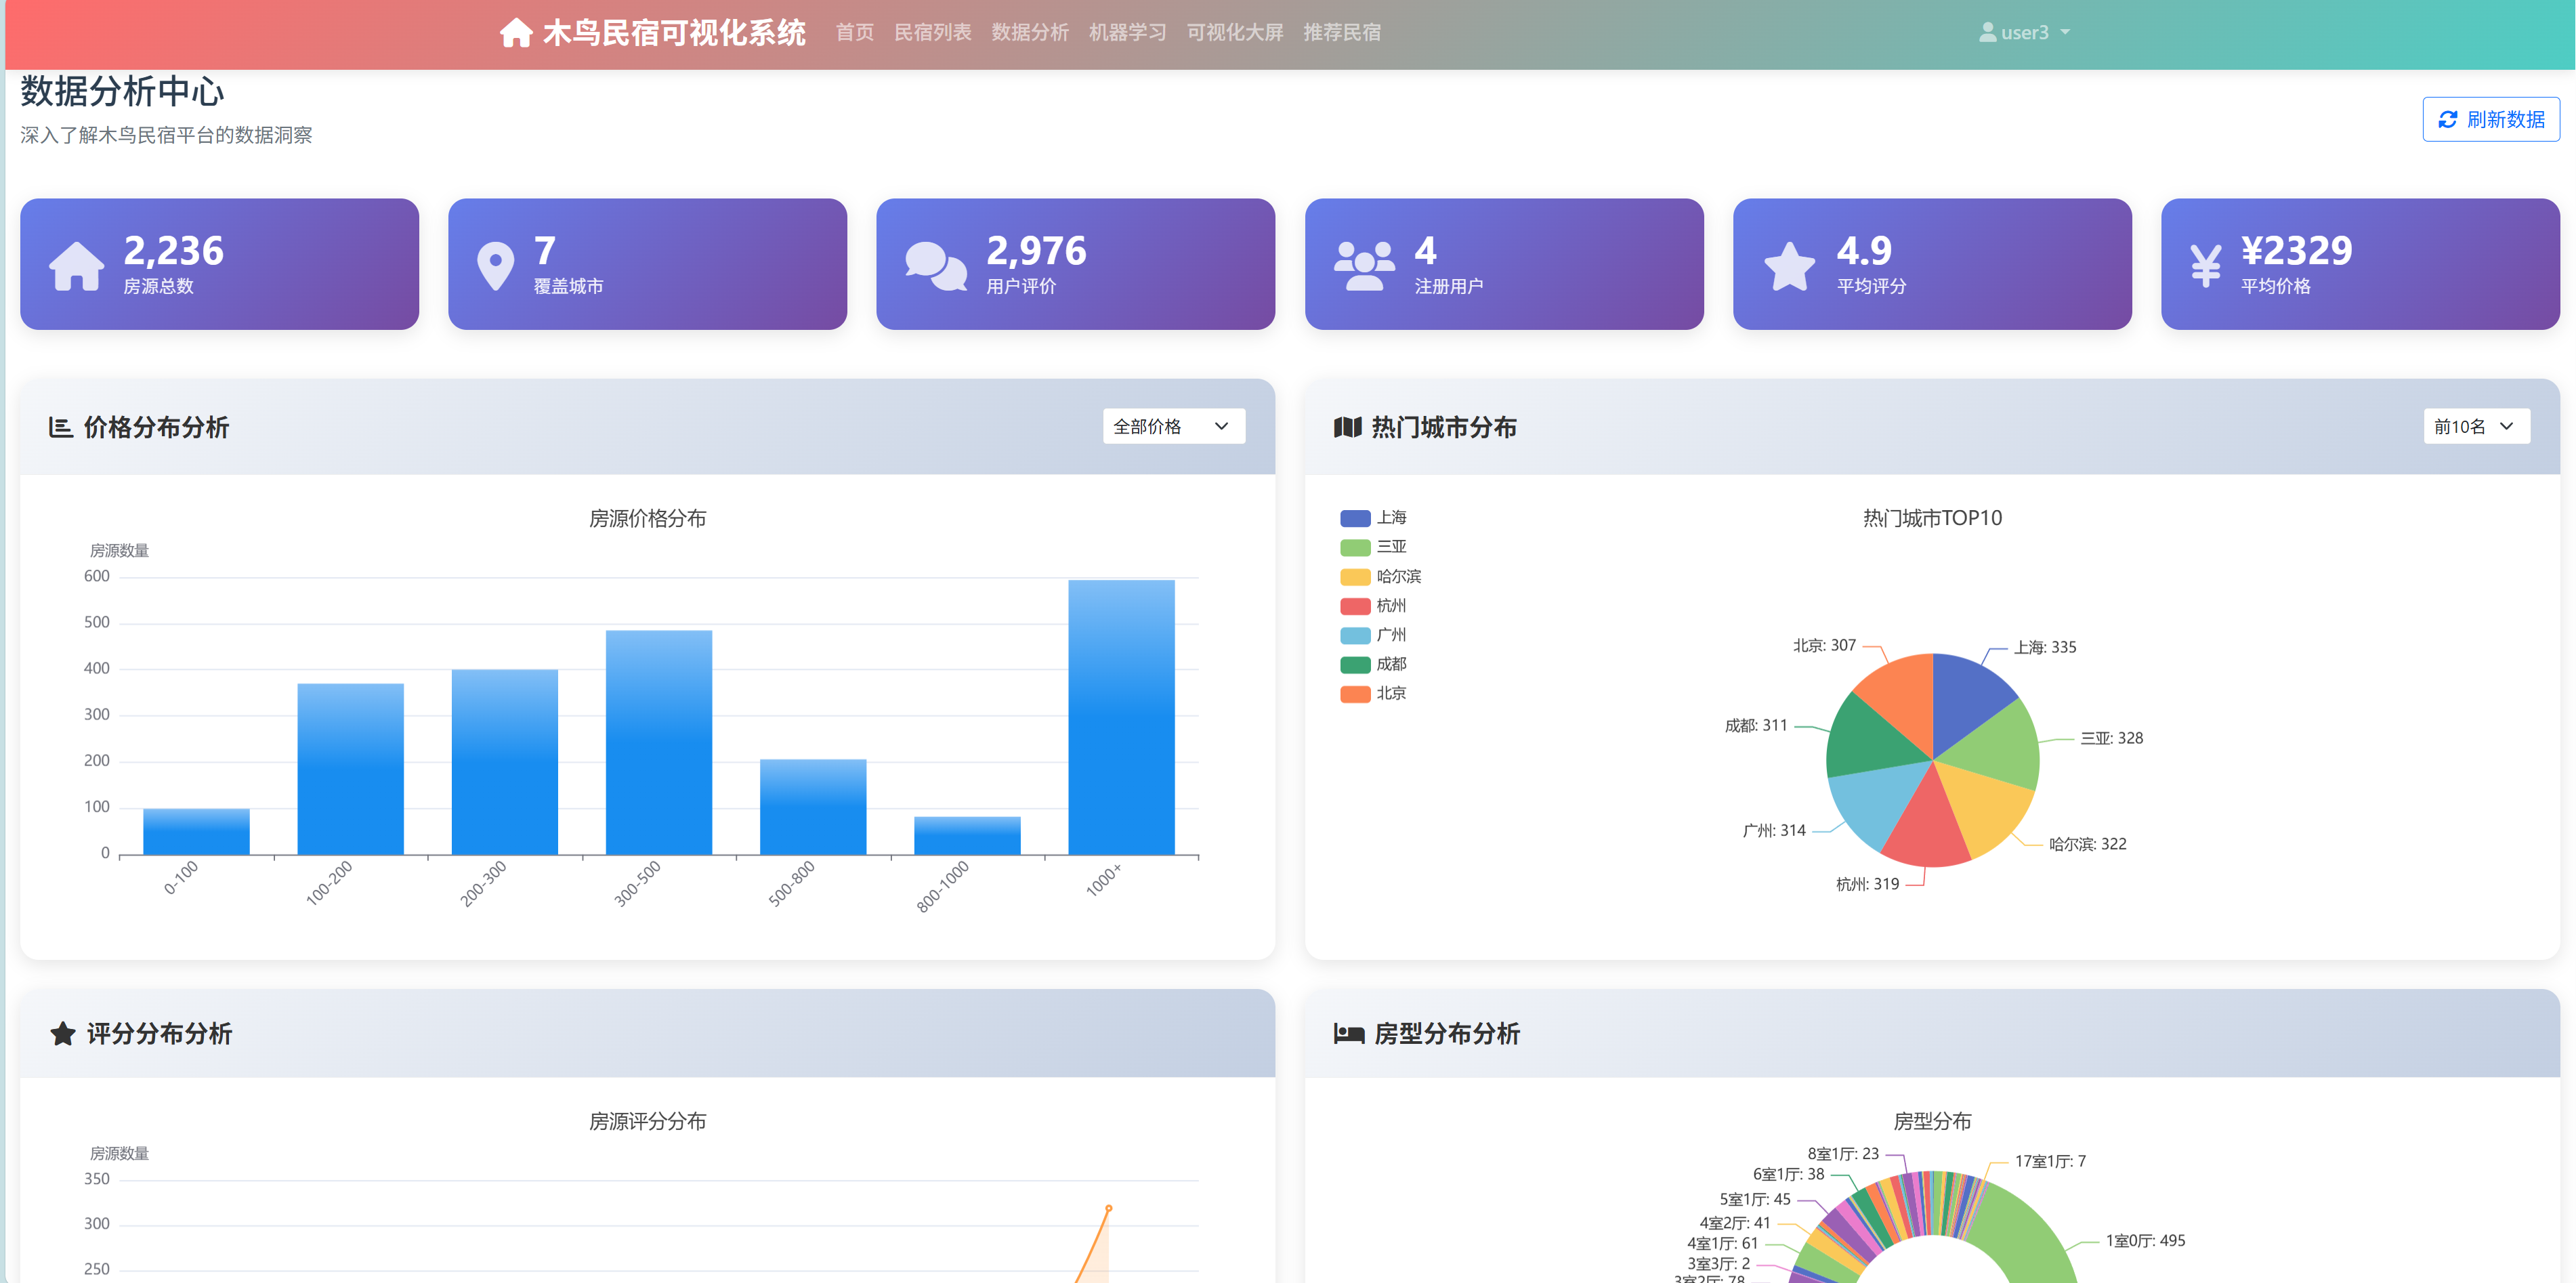Click the map icon beside 热门城市分布
Image resolution: width=2576 pixels, height=1283 pixels.
[x=1347, y=428]
